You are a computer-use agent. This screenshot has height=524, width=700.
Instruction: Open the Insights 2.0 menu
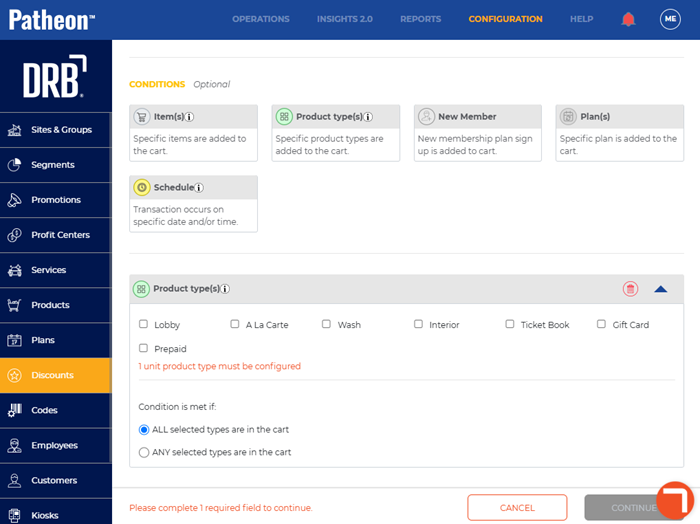(345, 19)
